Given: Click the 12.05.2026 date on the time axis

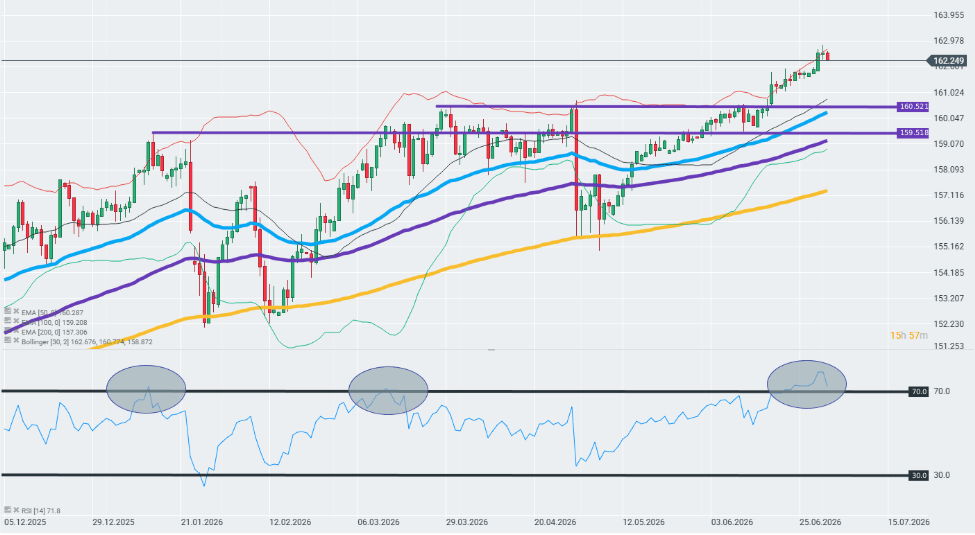Looking at the screenshot, I should click(x=644, y=522).
